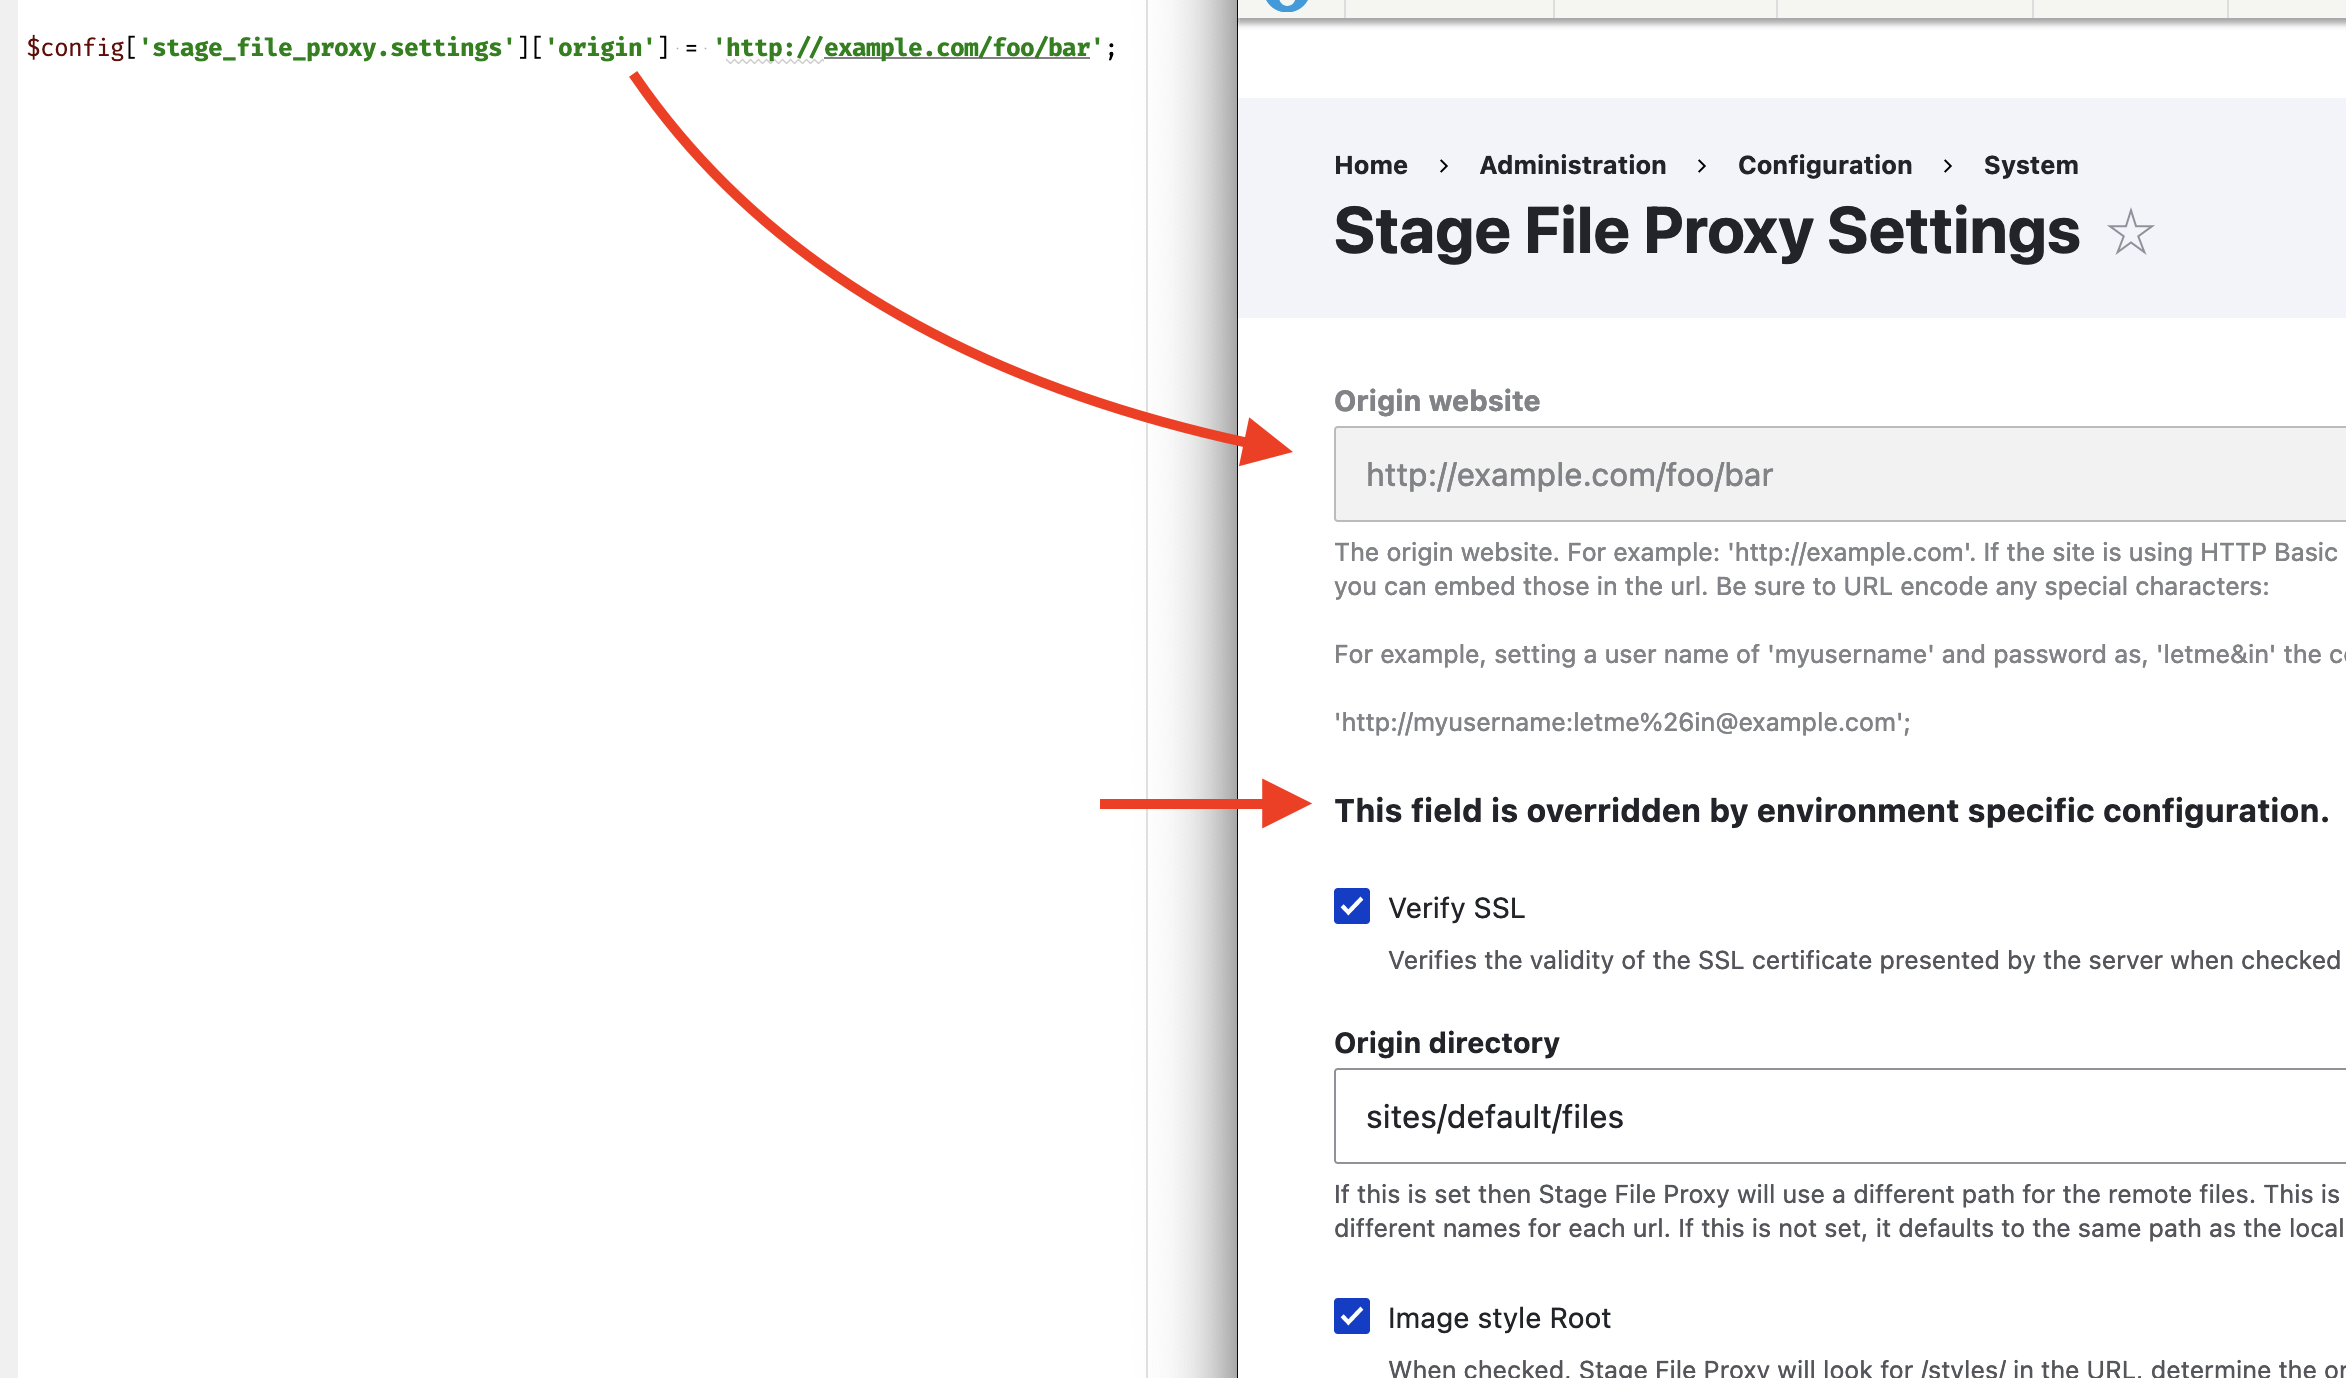Open the Home breadcrumb link
Screen dimensions: 2346x1378
(x=1370, y=164)
